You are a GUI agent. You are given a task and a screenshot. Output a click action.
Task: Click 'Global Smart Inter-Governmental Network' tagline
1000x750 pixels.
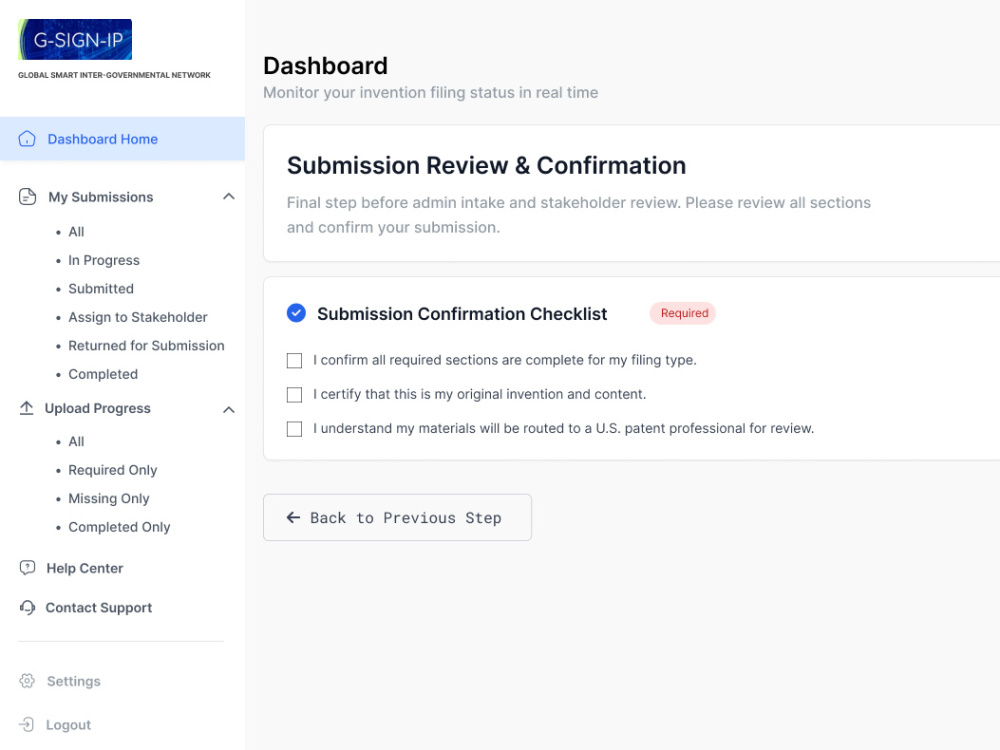114,75
